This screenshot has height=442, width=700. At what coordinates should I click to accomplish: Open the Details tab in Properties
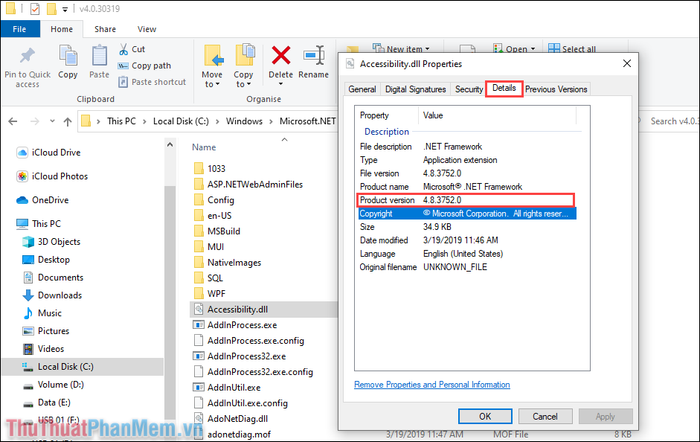pos(504,88)
